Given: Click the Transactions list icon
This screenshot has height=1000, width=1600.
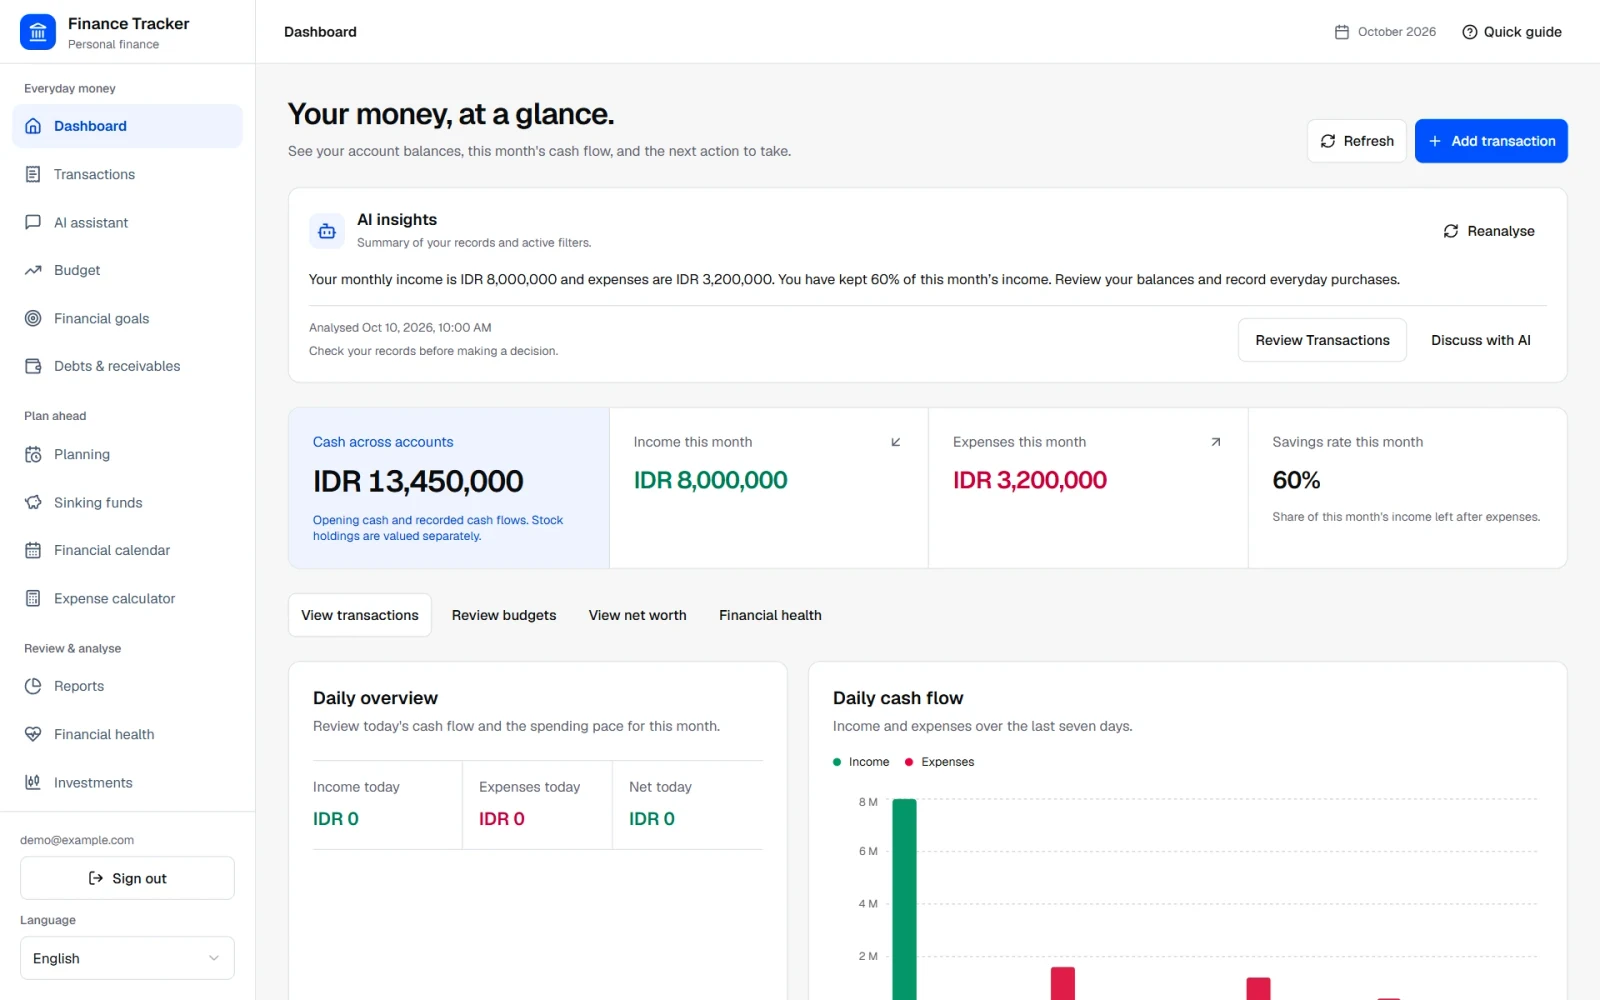Looking at the screenshot, I should coord(33,174).
